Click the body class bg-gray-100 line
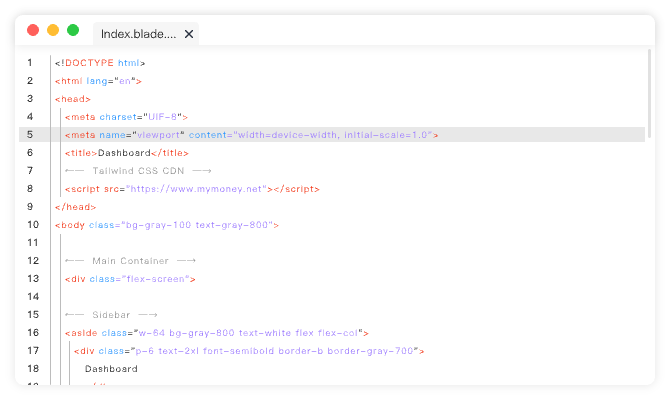Image resolution: width=670 pixels, height=400 pixels. tap(167, 225)
